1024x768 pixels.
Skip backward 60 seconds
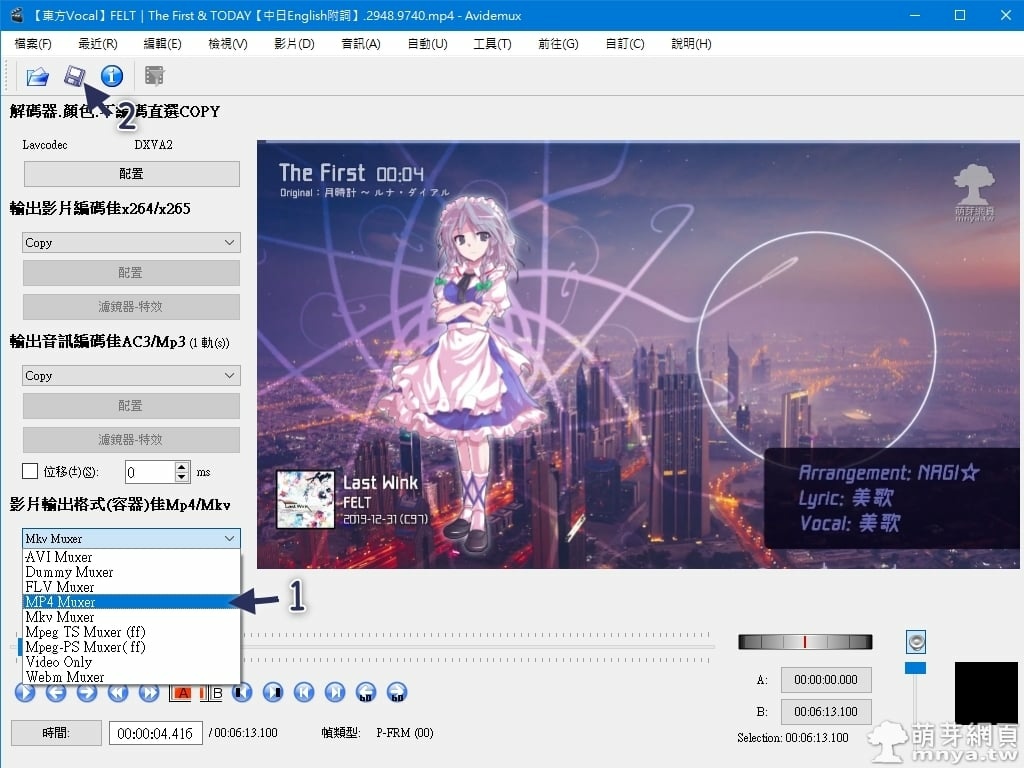pos(366,692)
